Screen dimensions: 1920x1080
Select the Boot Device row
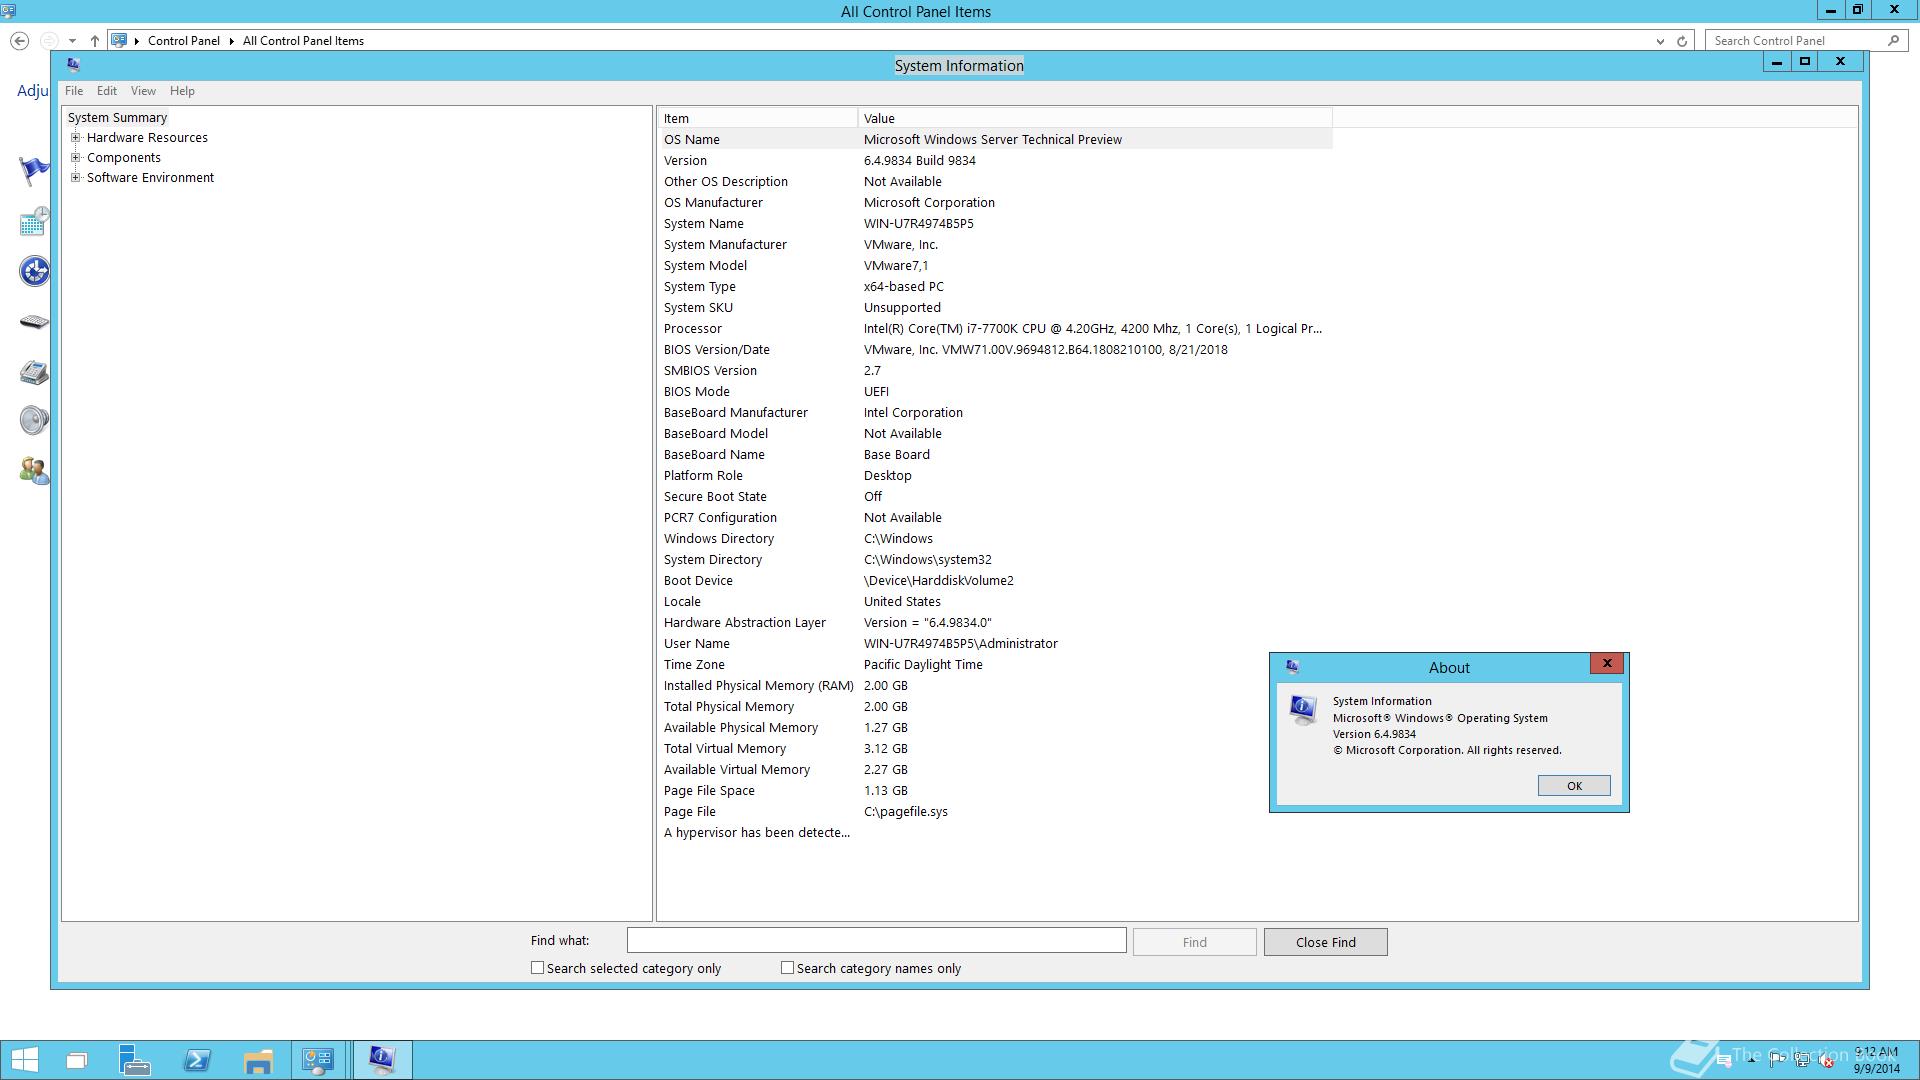[x=995, y=581]
